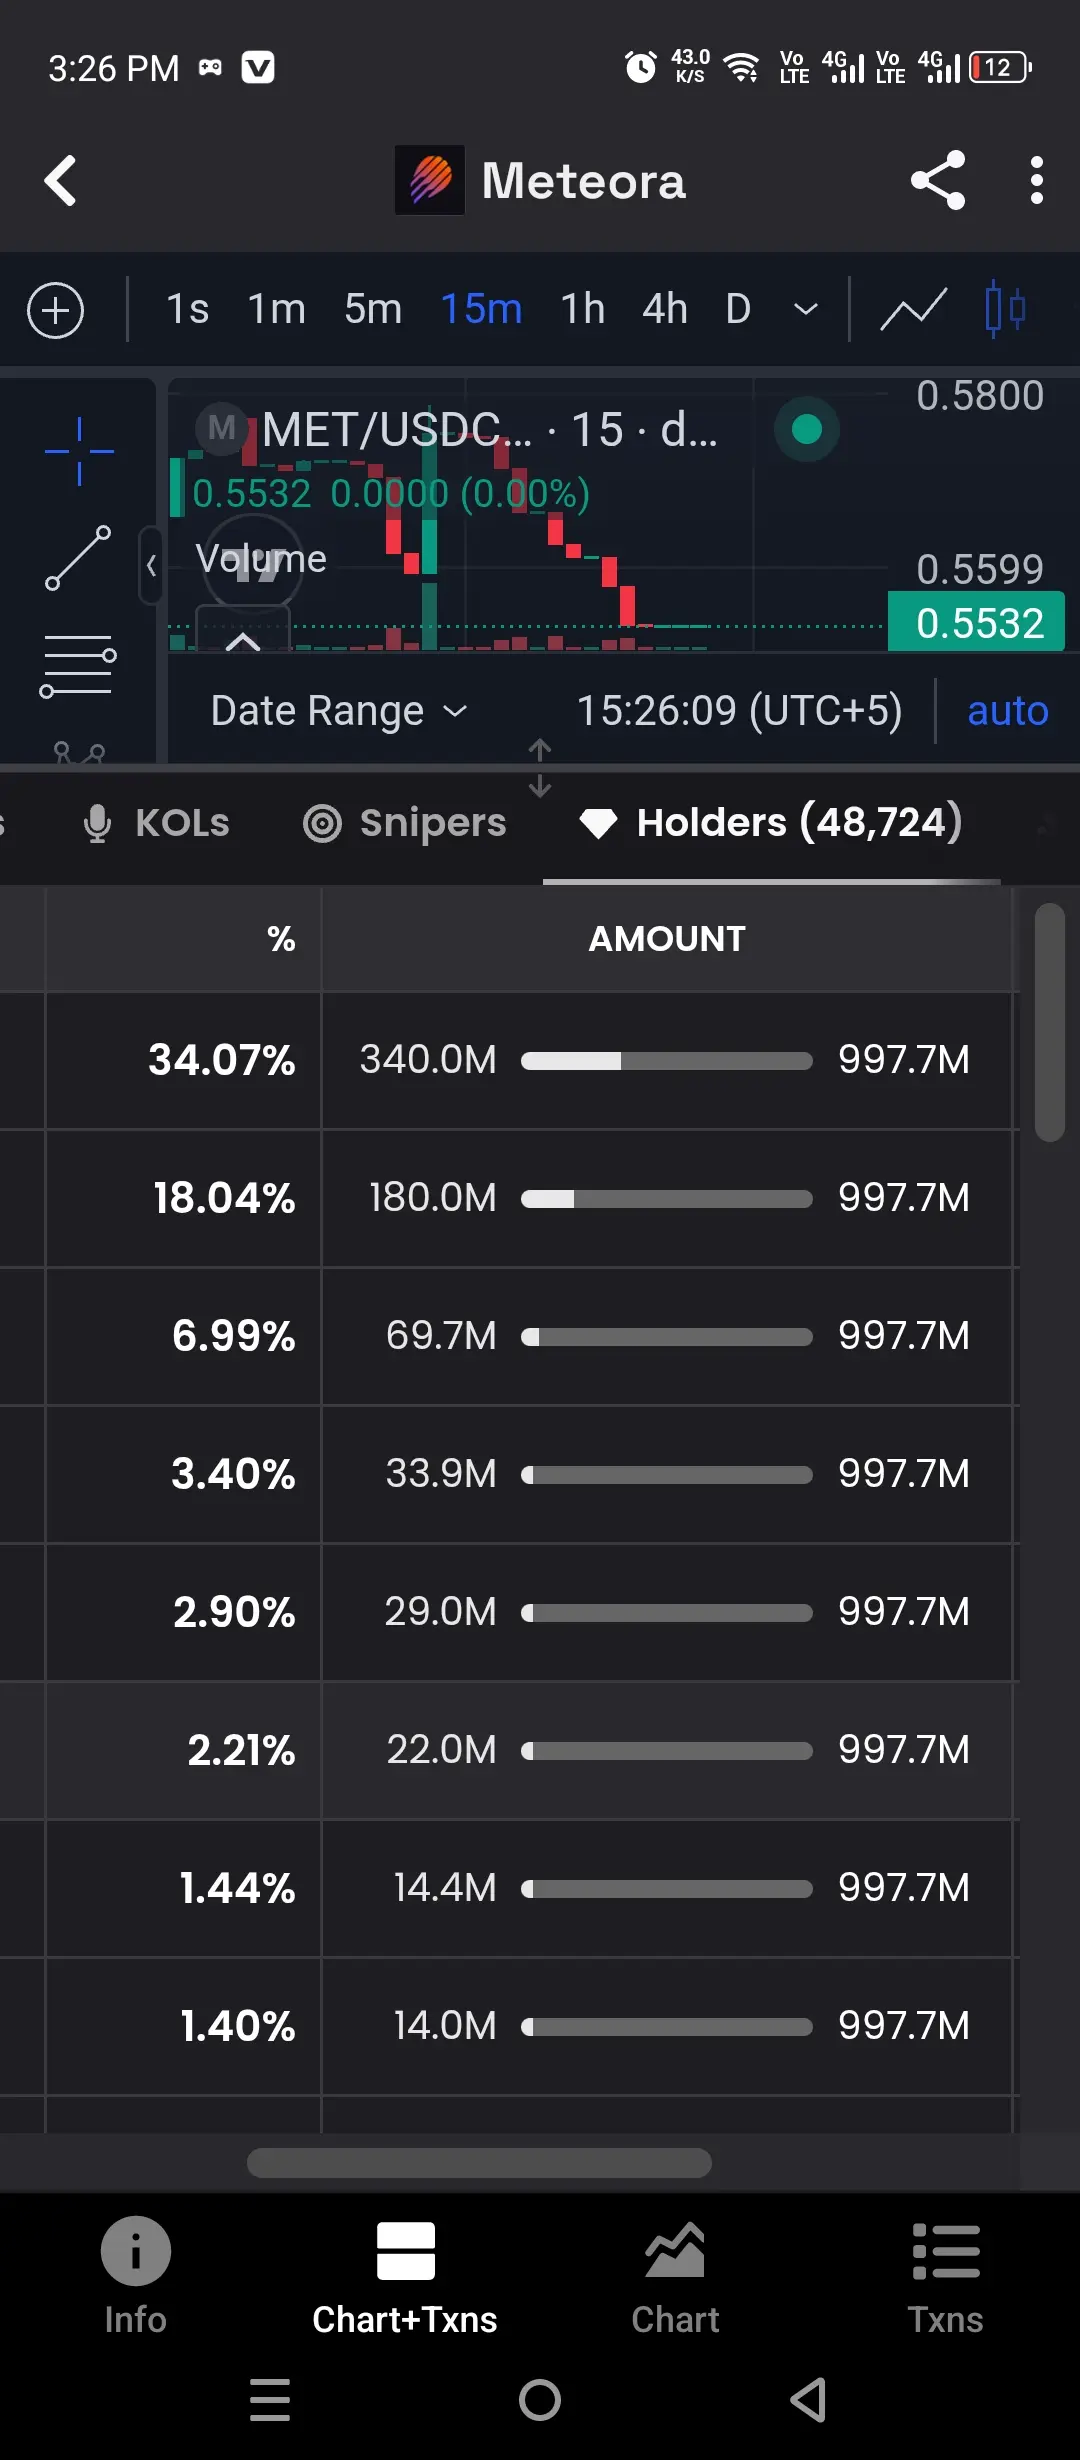The height and width of the screenshot is (2460, 1080).
Task: Tap the 69.7M holder progress bar
Action: tap(667, 1337)
